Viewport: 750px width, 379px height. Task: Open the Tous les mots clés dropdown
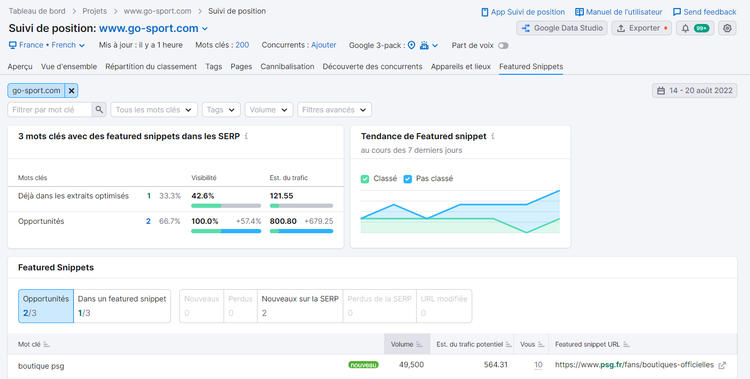click(154, 110)
